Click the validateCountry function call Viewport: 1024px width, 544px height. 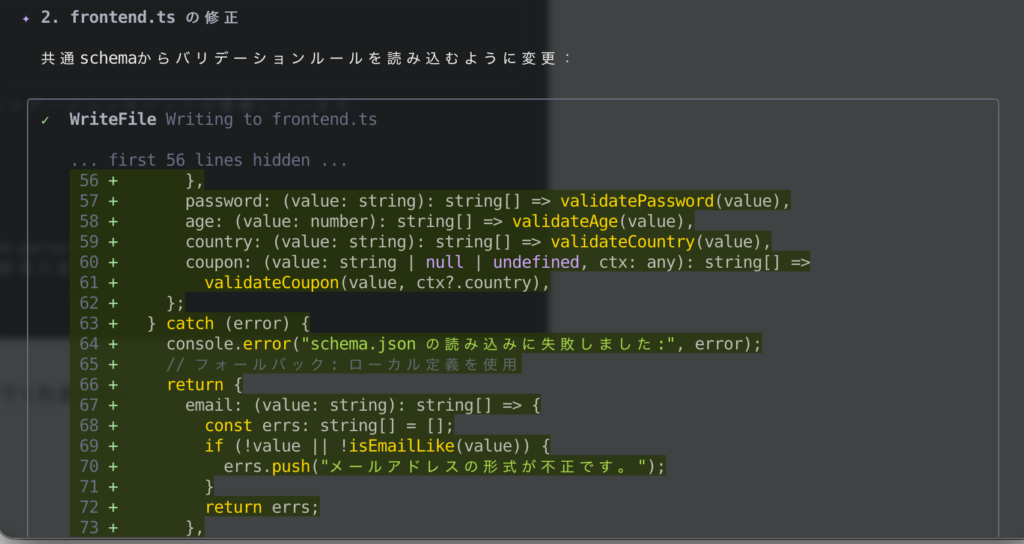[622, 242]
